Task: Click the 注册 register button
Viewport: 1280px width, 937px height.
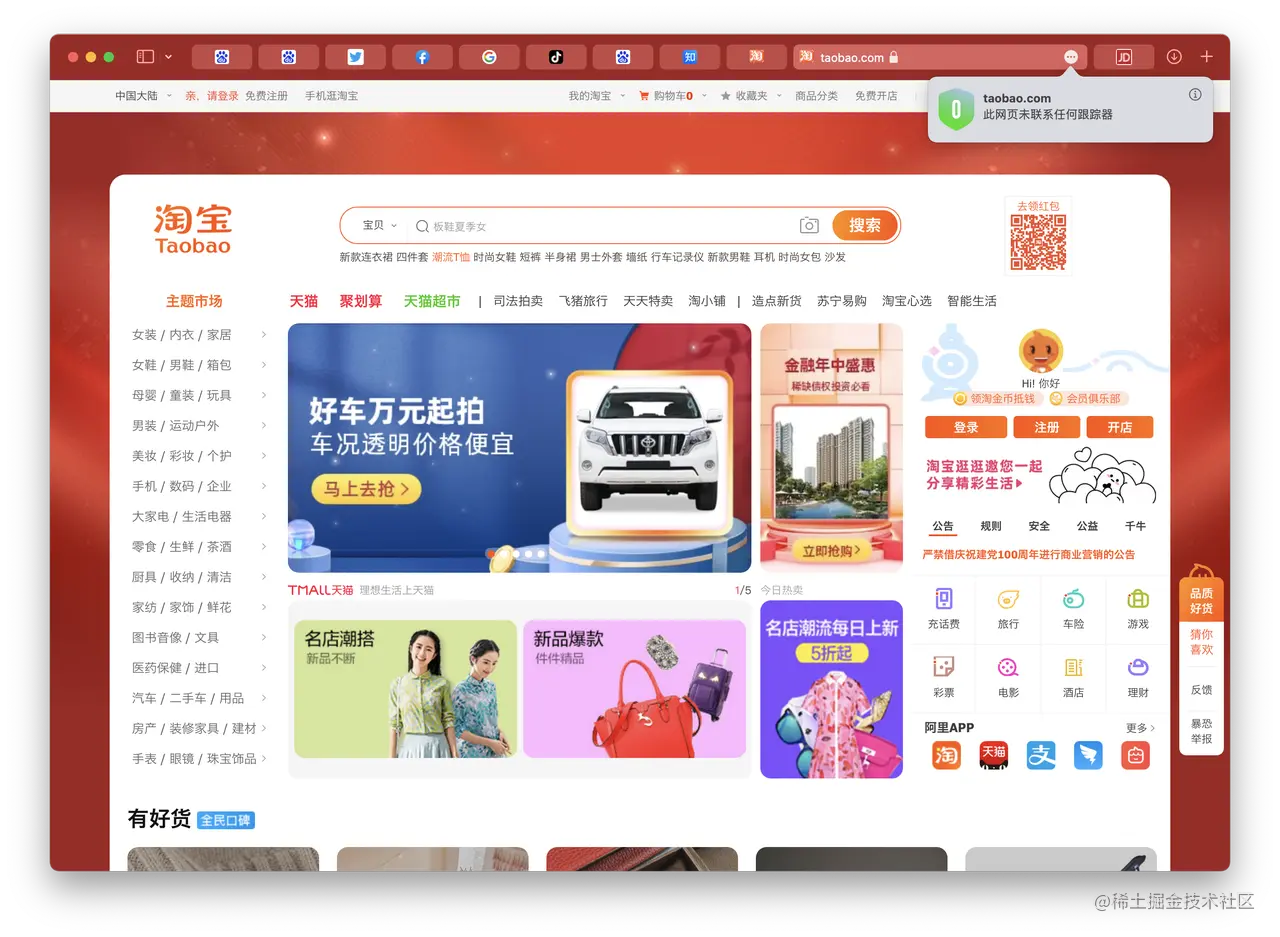Action: click(1047, 427)
